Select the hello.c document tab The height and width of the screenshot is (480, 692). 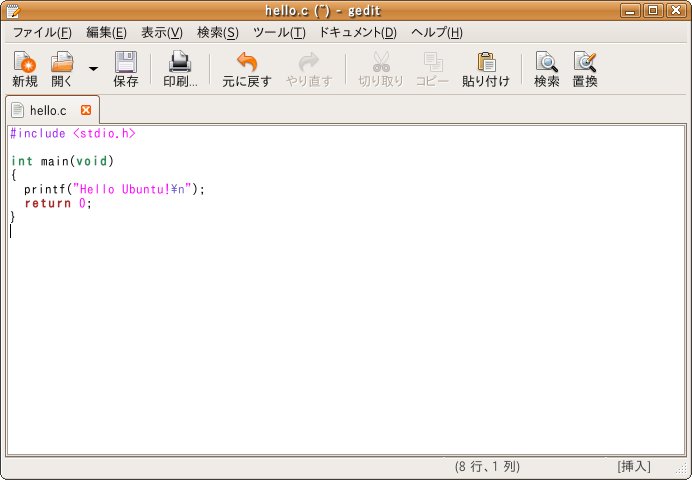coord(47,110)
